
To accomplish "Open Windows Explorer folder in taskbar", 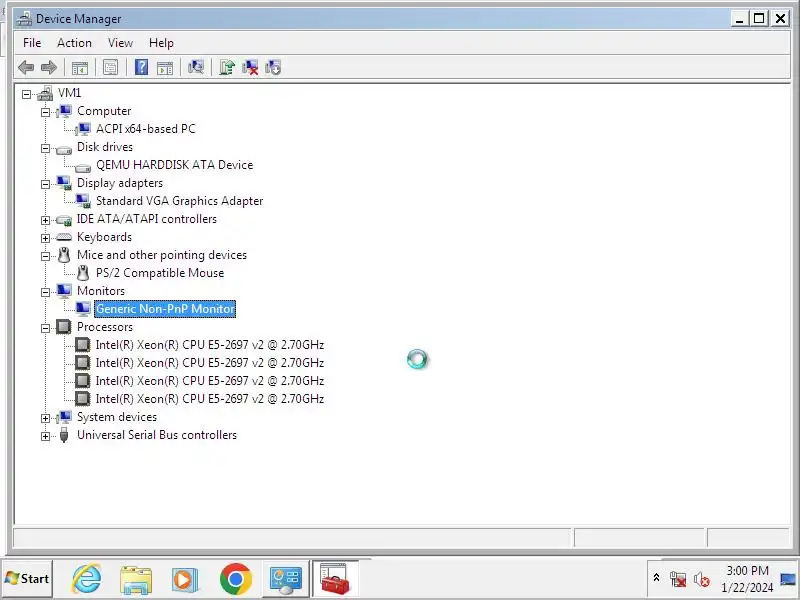I will tap(136, 580).
